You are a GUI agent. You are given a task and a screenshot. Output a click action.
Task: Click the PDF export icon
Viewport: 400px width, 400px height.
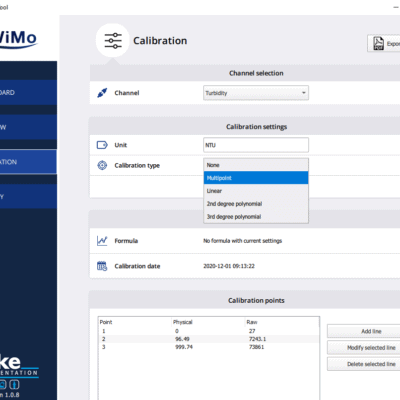378,43
